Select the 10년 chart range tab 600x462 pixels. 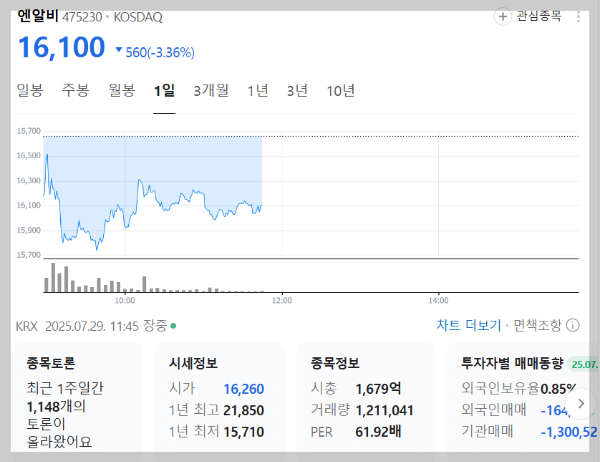coord(341,91)
